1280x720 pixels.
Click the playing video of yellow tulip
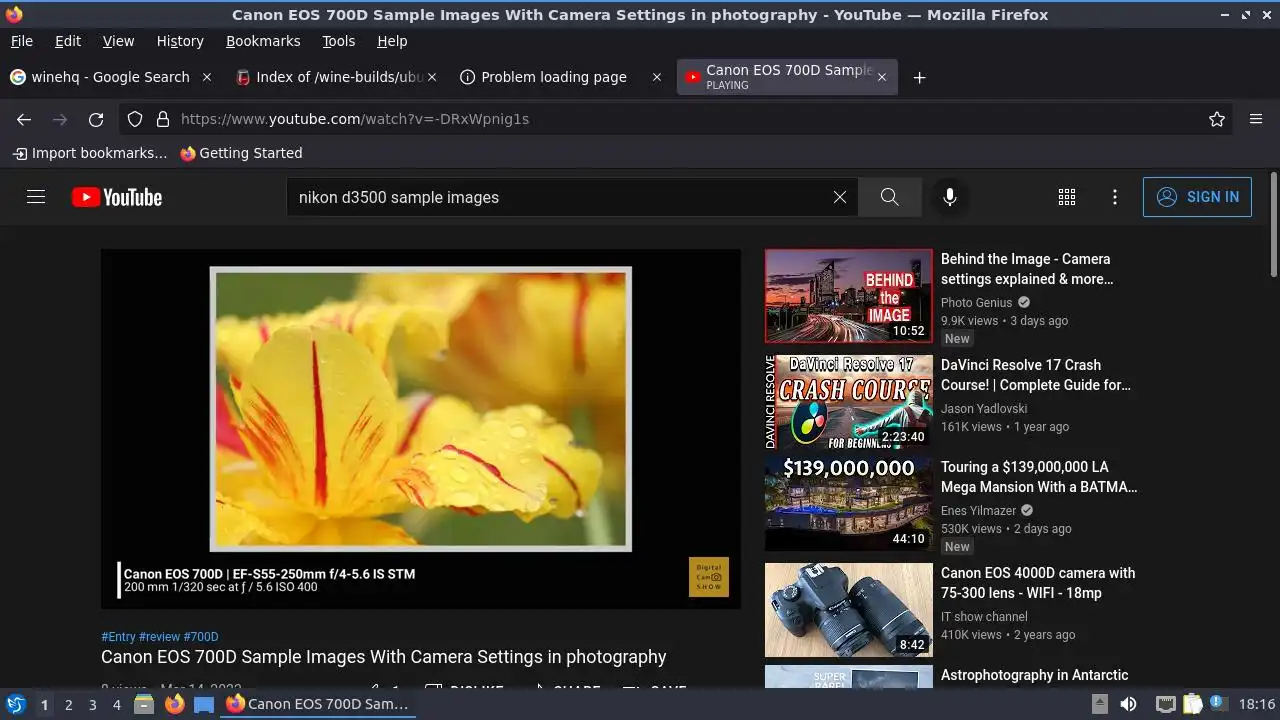(x=421, y=429)
